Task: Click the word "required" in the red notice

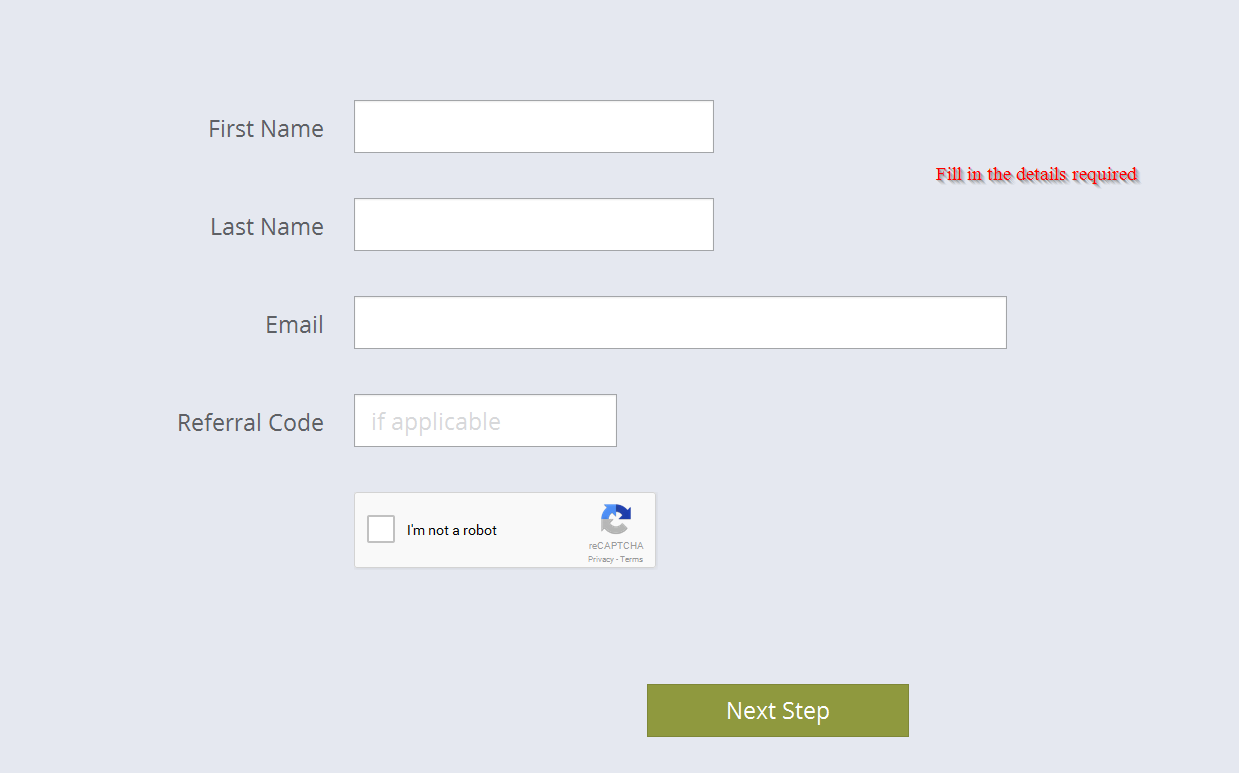Action: coord(1104,174)
